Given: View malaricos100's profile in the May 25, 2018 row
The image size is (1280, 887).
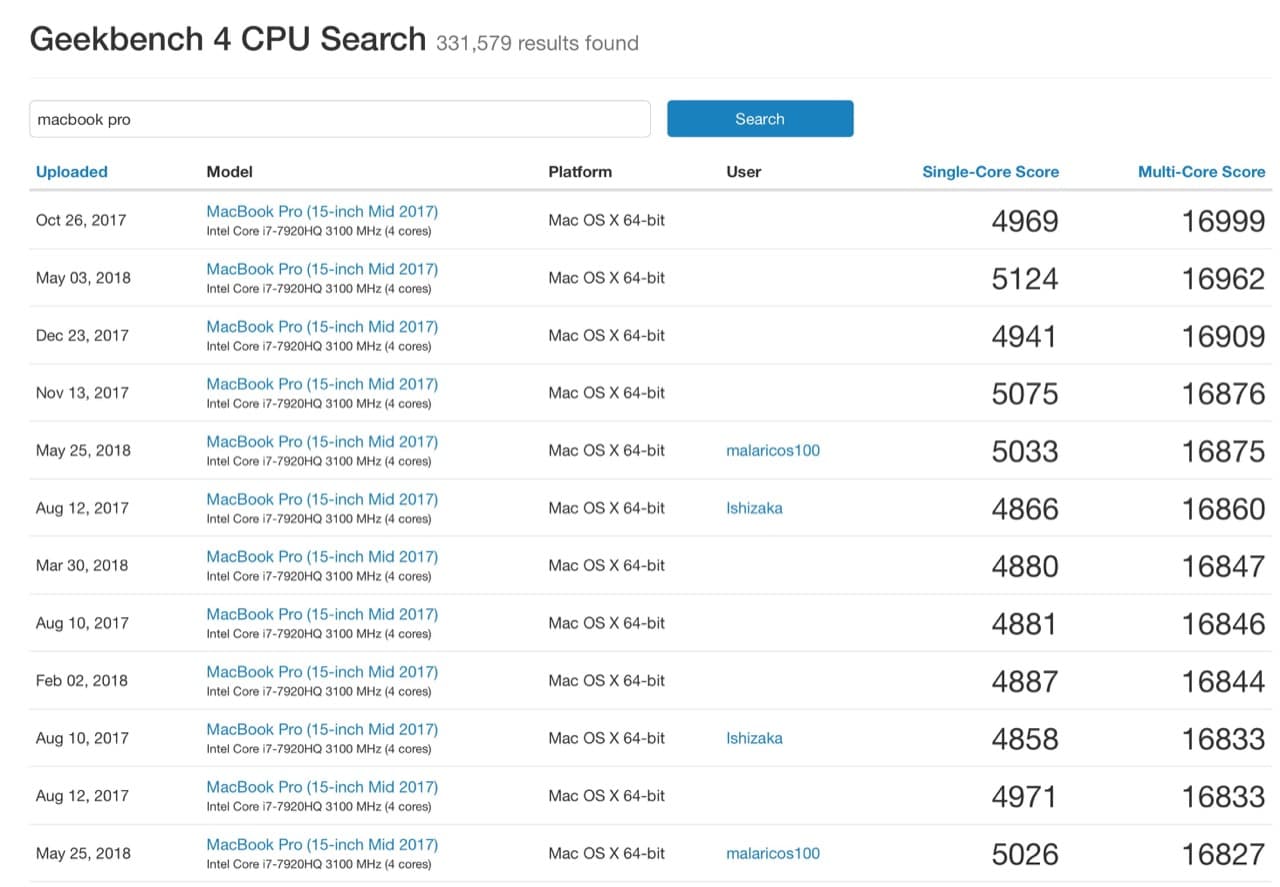Looking at the screenshot, I should click(772, 450).
